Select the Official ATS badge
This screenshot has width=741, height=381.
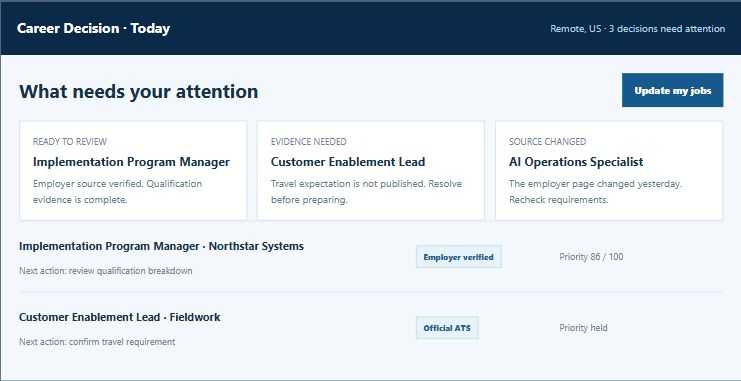click(447, 328)
